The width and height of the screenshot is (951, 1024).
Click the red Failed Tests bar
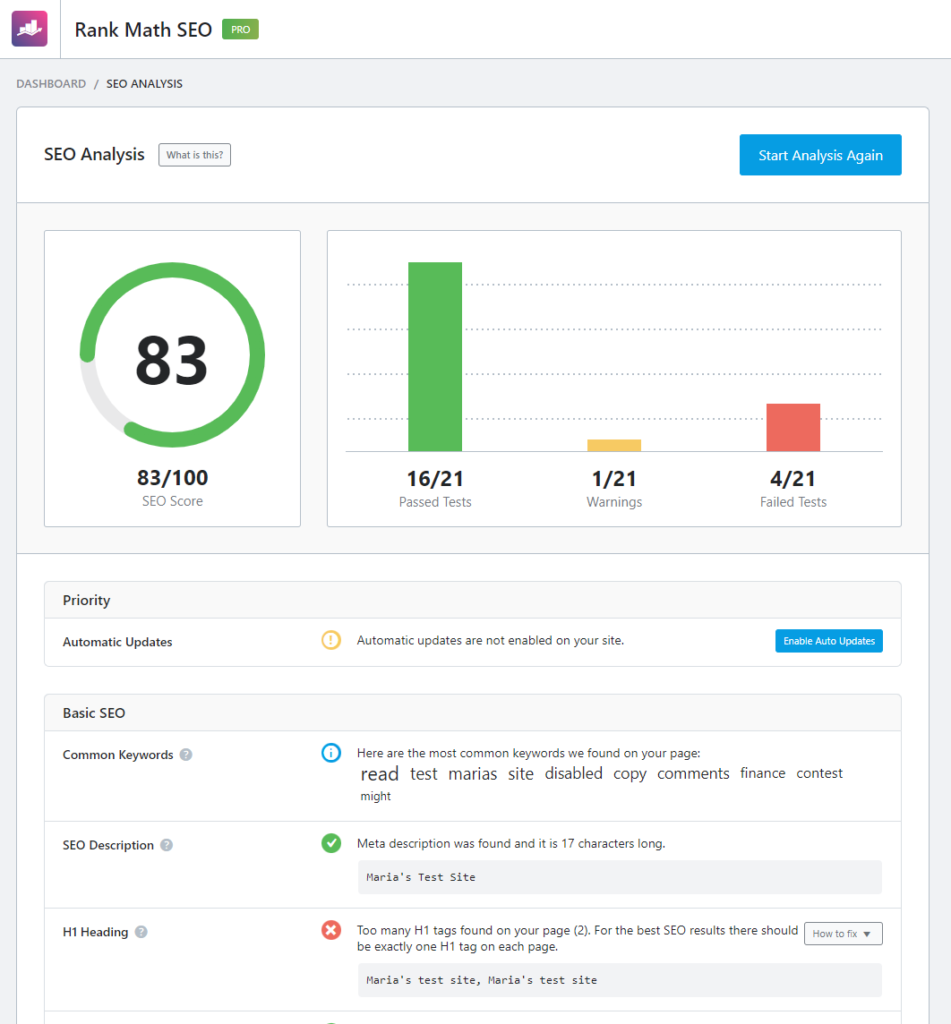(x=792, y=427)
